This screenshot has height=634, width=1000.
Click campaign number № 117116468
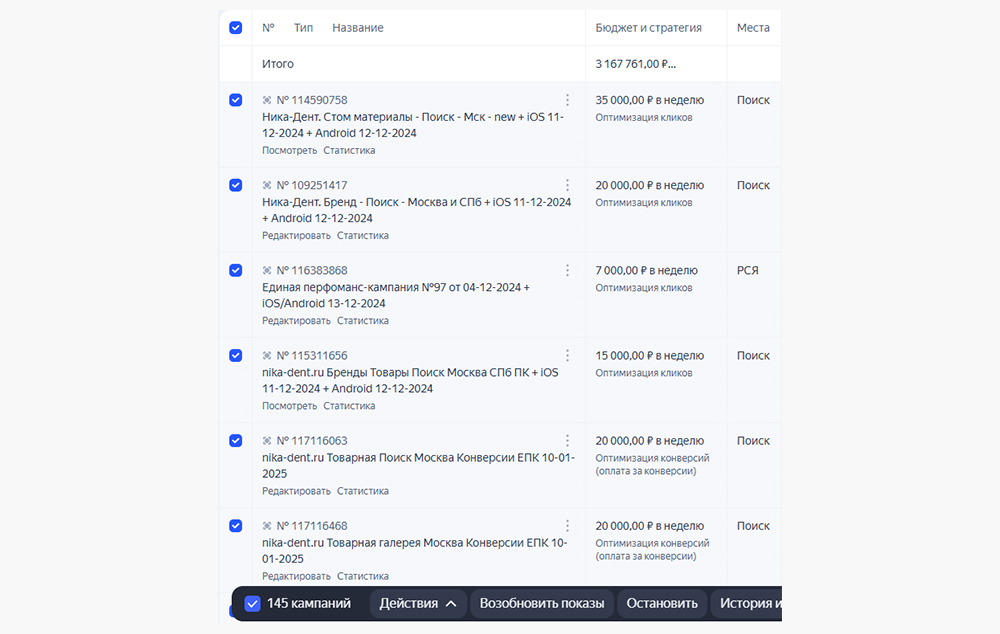[x=312, y=526]
